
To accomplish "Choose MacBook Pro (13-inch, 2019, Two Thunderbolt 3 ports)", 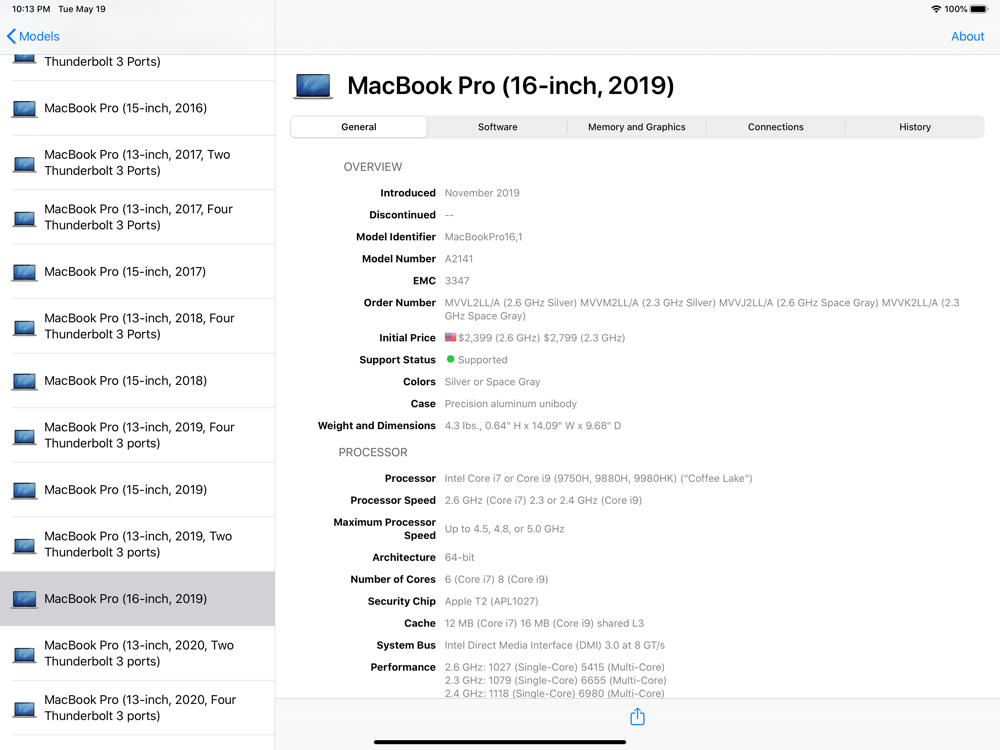I will (137, 545).
